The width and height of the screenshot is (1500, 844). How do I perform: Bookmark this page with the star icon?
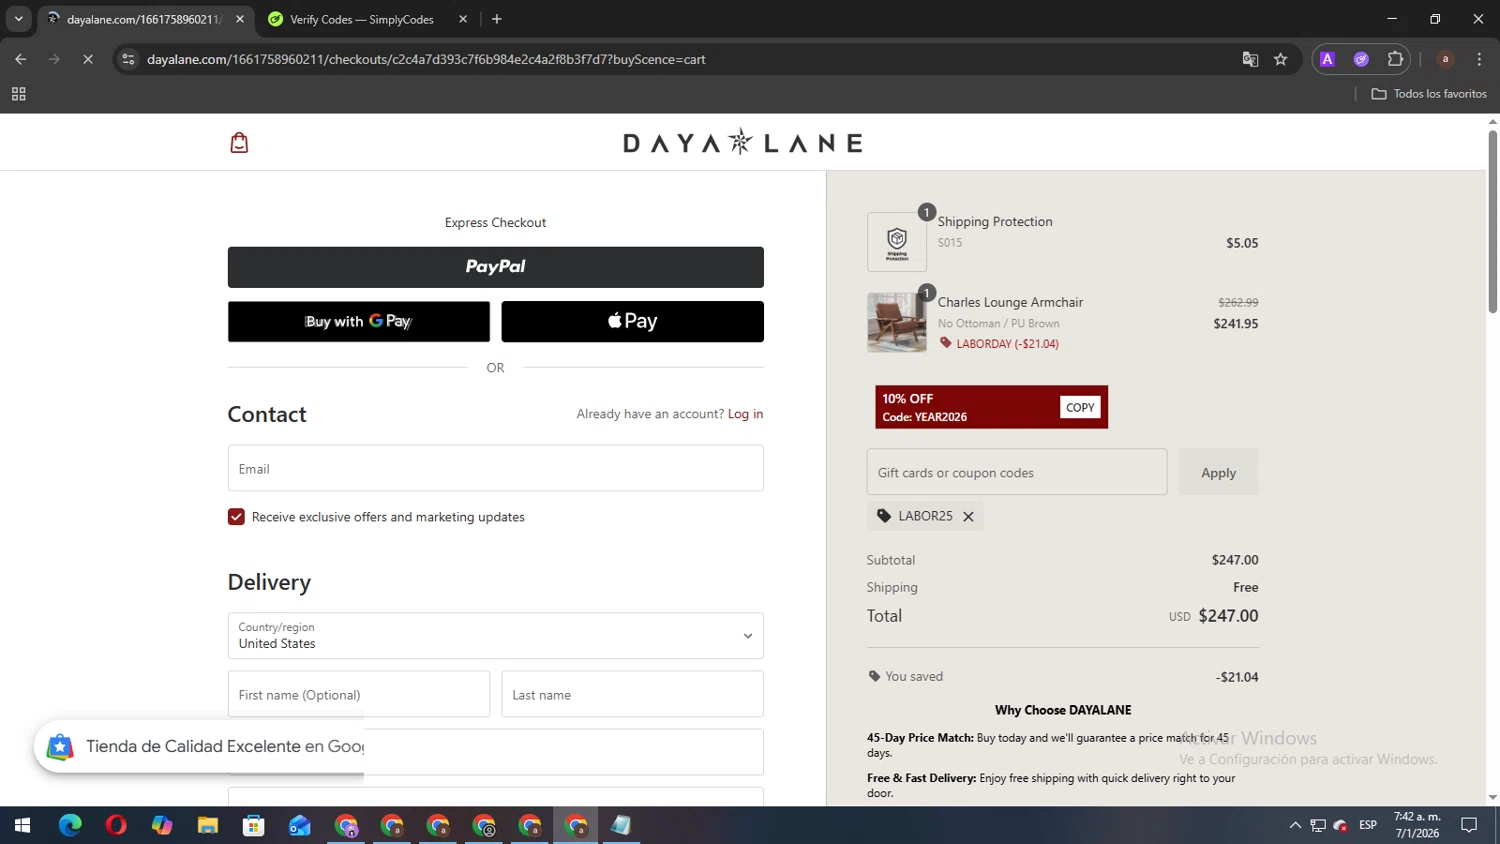1280,59
